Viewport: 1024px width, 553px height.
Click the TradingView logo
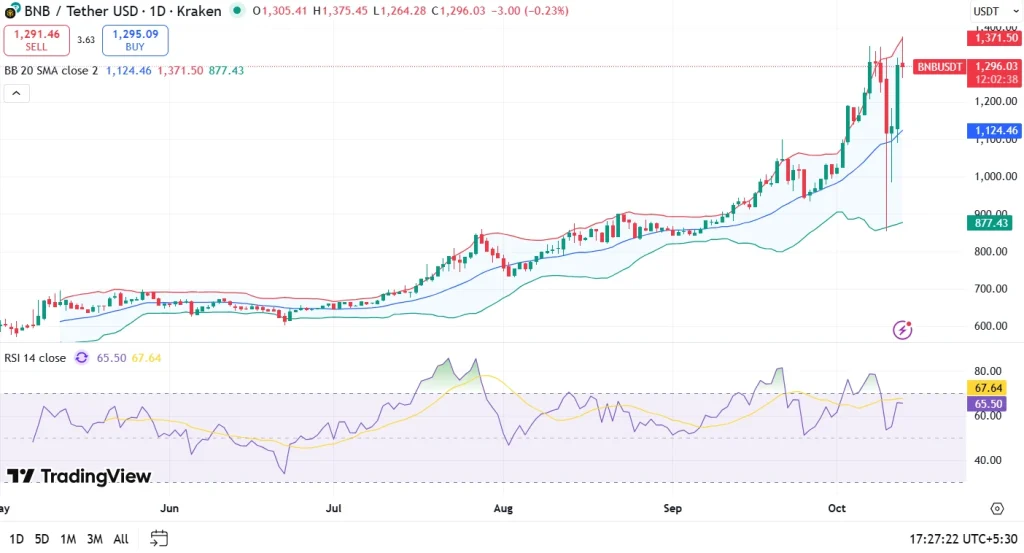79,476
